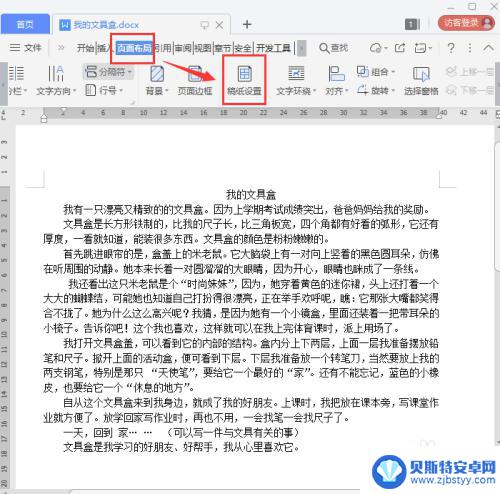This screenshot has width=500, height=494.
Task: Switch to the 开发工具 ribbon tab
Action: point(273,48)
